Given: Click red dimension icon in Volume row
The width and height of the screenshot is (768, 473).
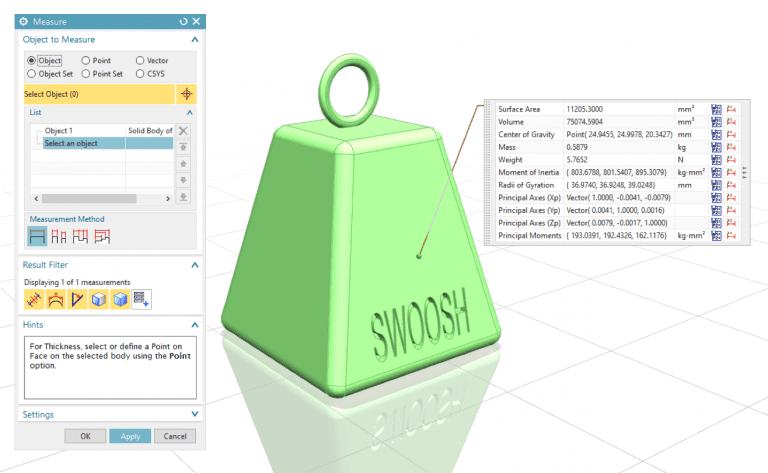Looking at the screenshot, I should click(731, 122).
